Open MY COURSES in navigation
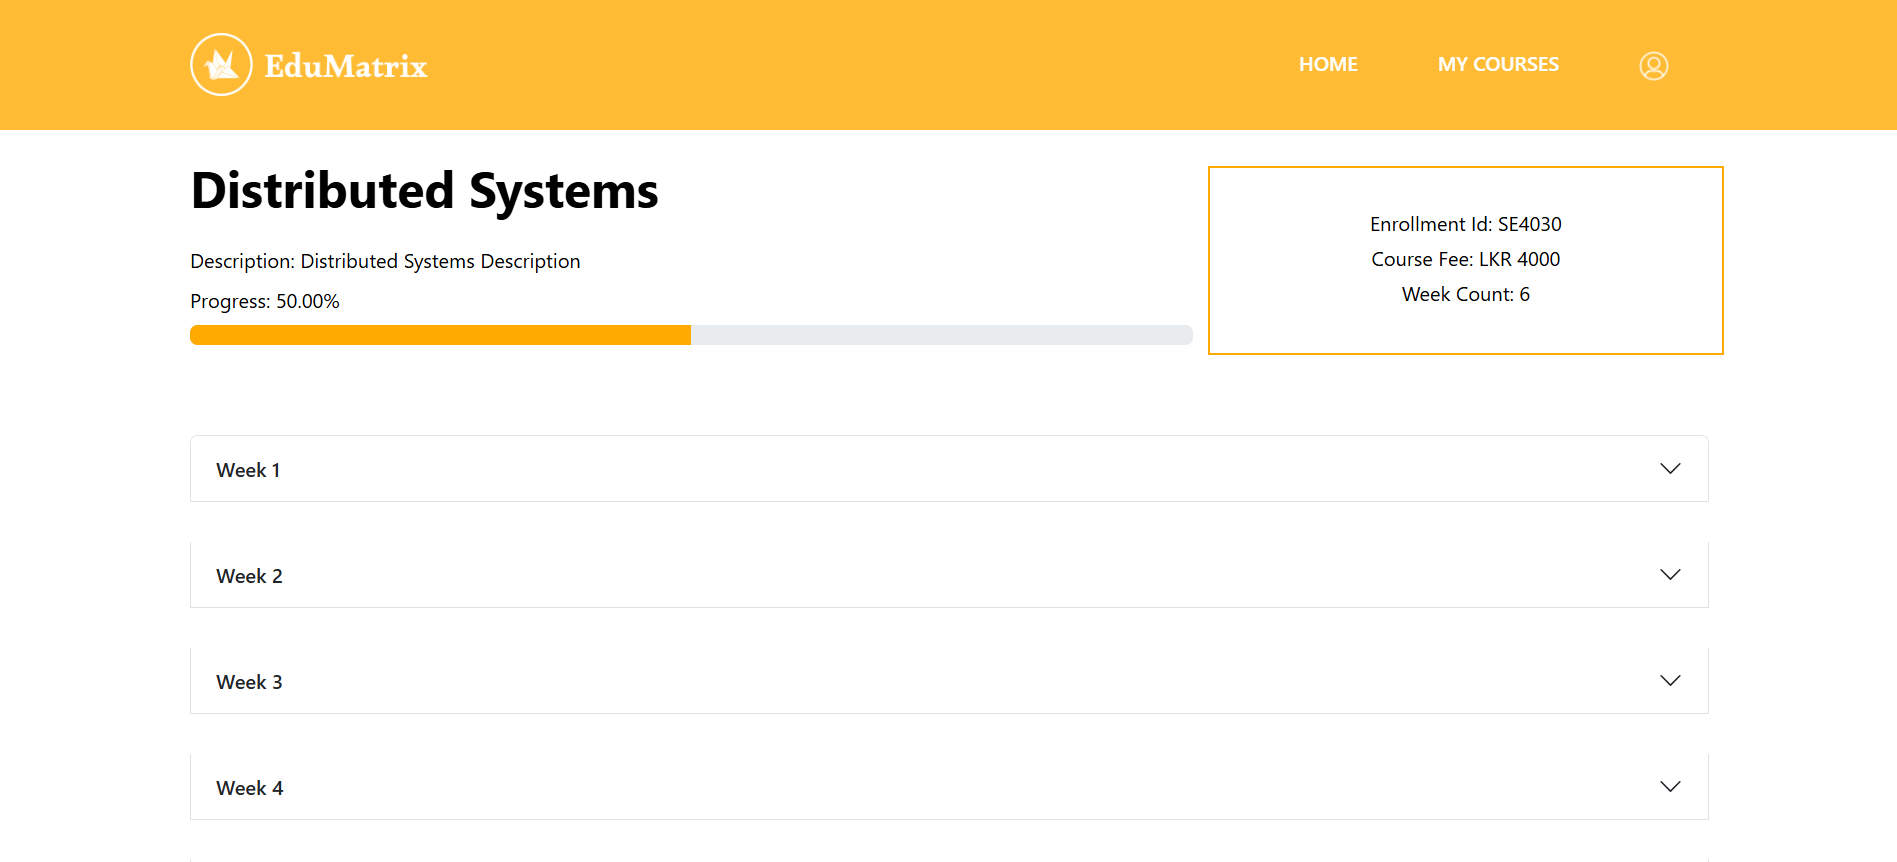The height and width of the screenshot is (862, 1897). [1498, 65]
